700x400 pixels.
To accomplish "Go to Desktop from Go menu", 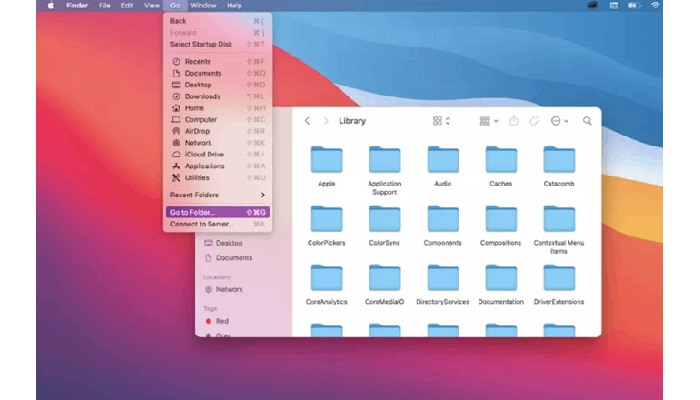I will (217, 85).
